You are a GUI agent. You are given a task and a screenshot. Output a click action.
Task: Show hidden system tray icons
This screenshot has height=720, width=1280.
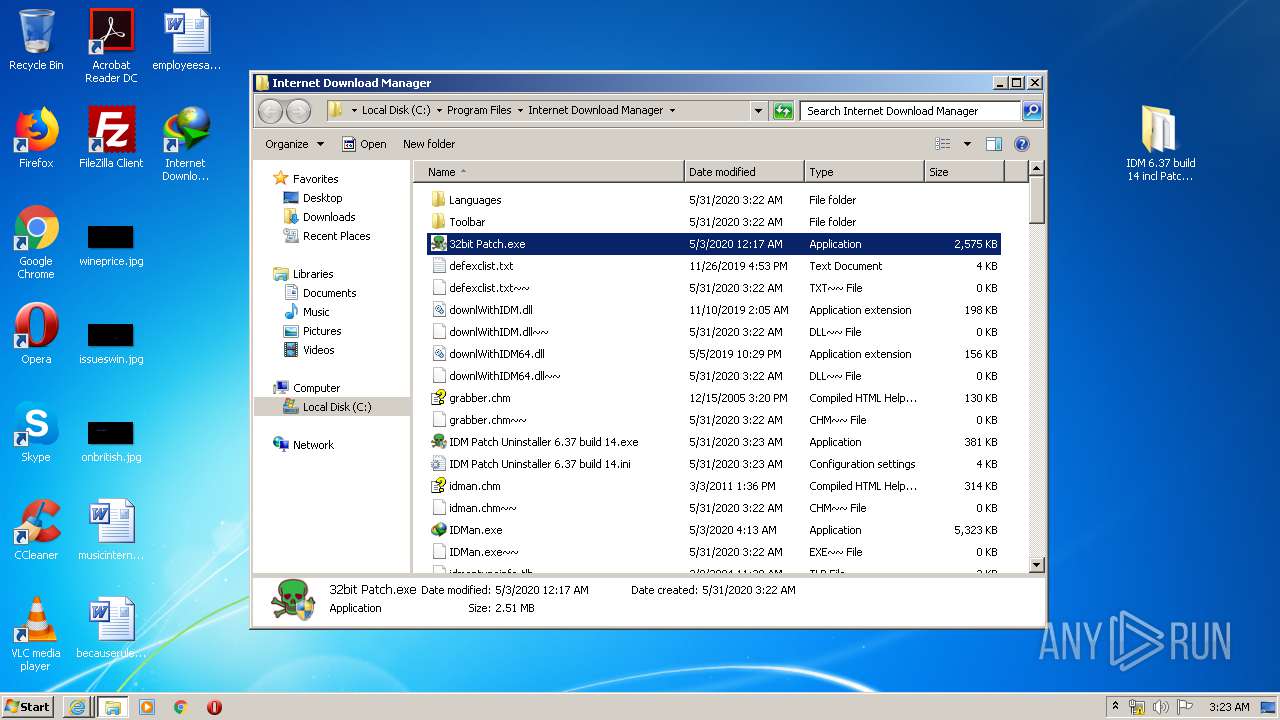(1116, 706)
